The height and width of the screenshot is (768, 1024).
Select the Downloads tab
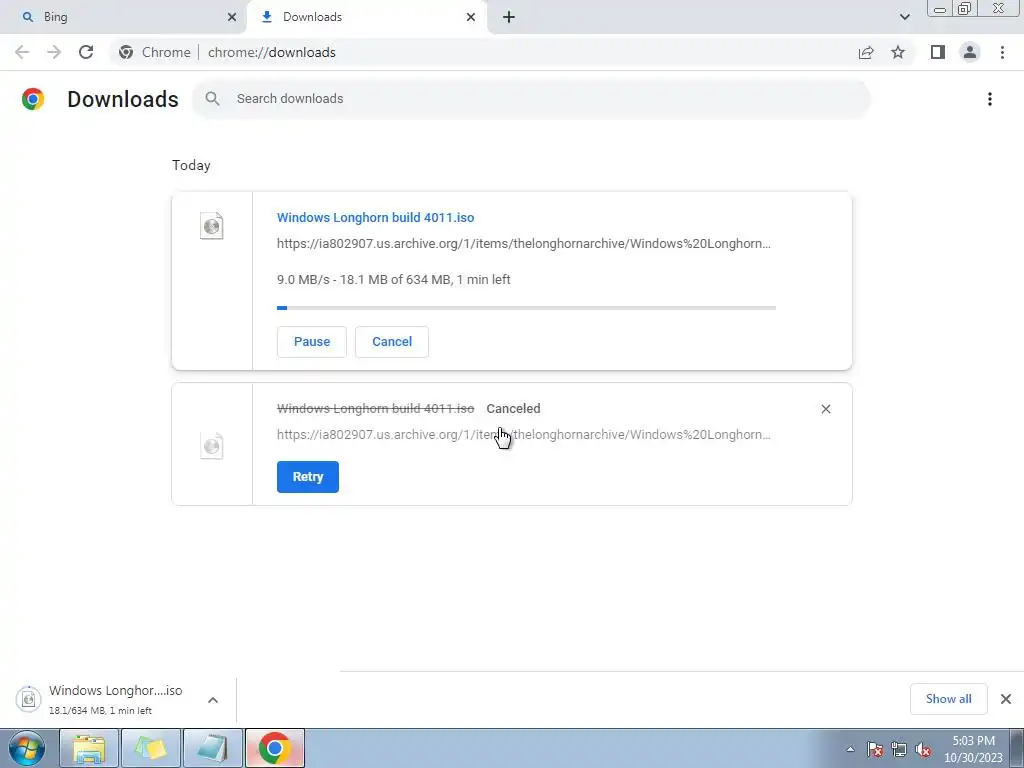click(366, 17)
